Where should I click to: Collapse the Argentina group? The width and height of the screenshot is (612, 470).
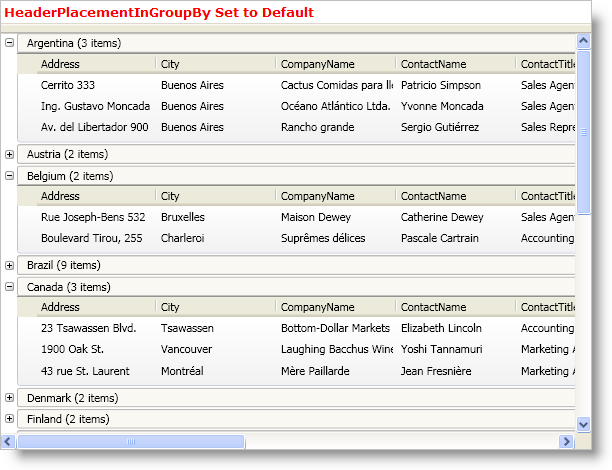point(10,43)
